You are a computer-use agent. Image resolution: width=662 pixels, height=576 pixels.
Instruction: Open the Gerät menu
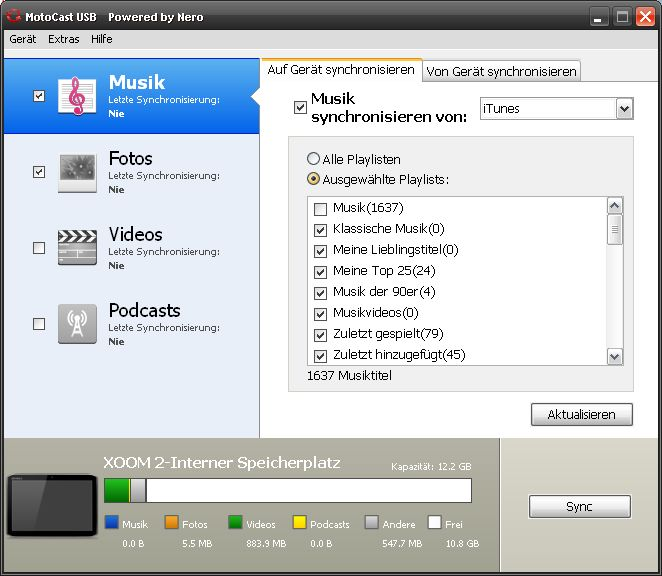pyautogui.click(x=23, y=39)
